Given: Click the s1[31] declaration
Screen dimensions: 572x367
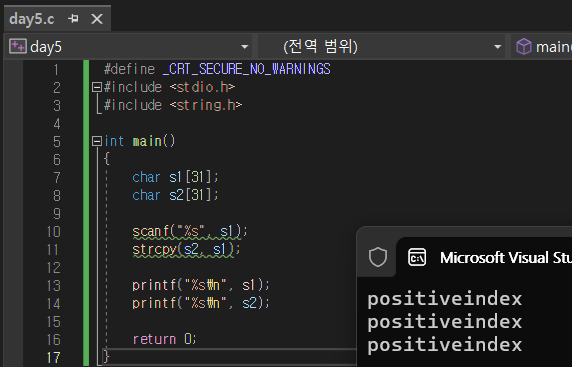Looking at the screenshot, I should click(x=193, y=177).
